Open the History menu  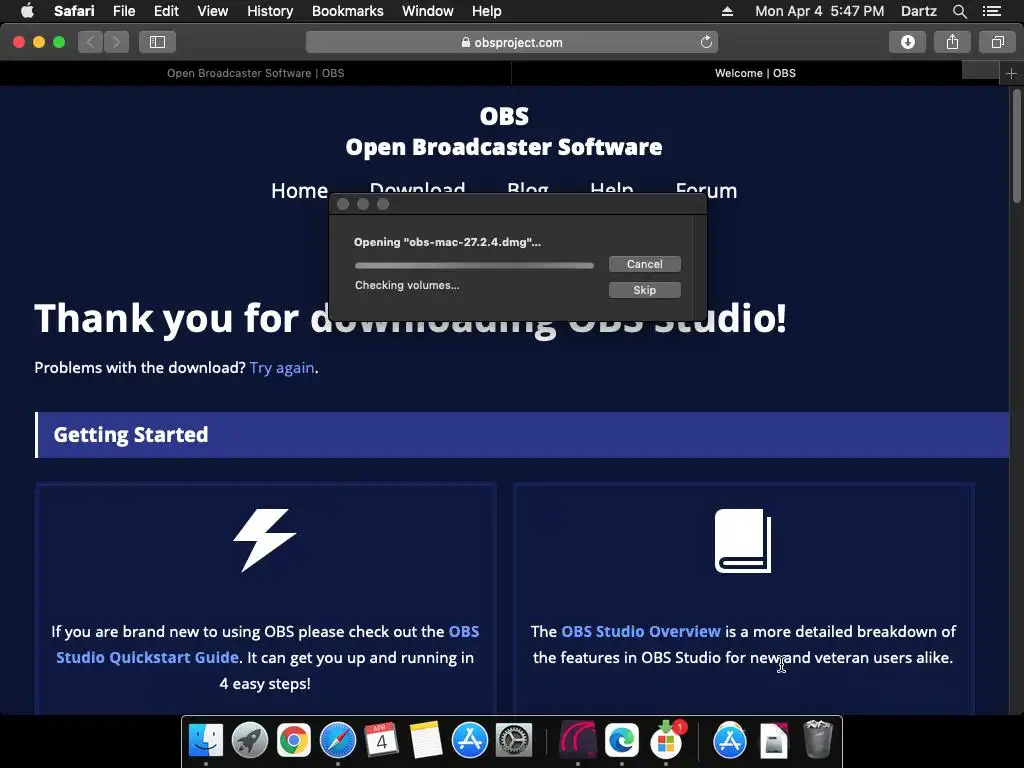click(x=270, y=11)
